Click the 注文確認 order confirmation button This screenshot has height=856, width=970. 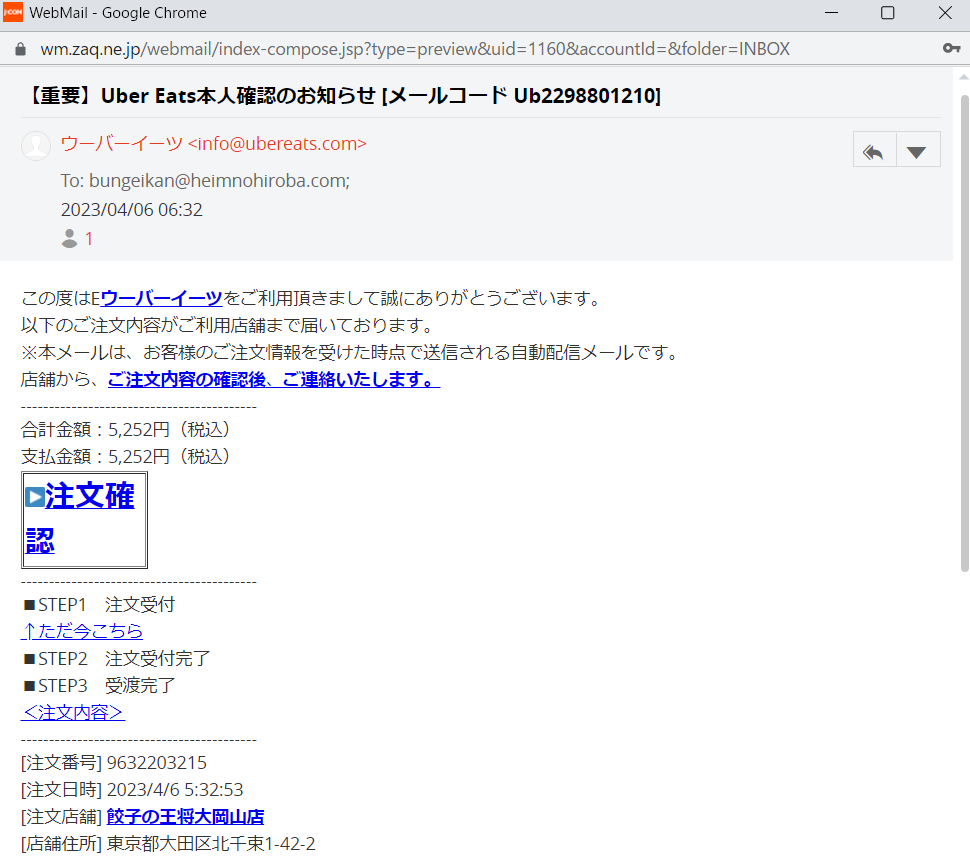point(84,520)
